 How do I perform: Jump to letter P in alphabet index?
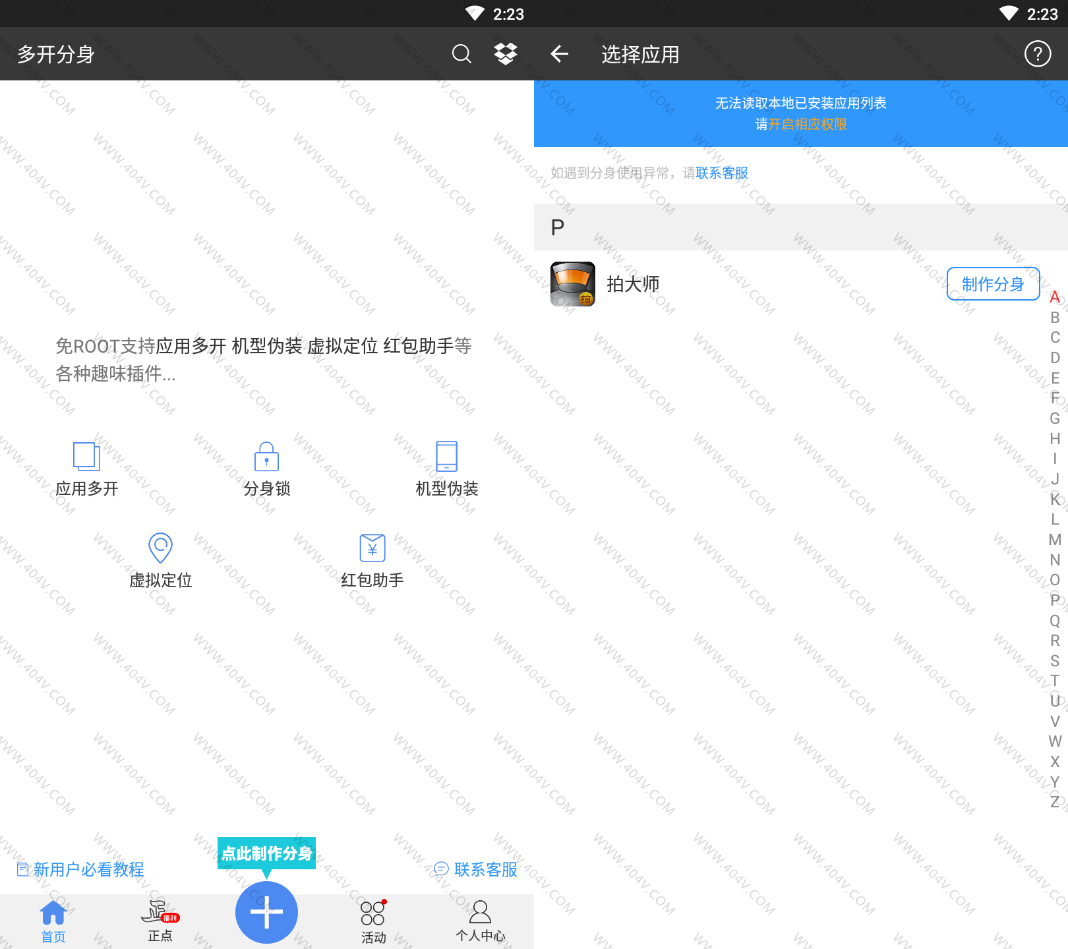pyautogui.click(x=1055, y=600)
